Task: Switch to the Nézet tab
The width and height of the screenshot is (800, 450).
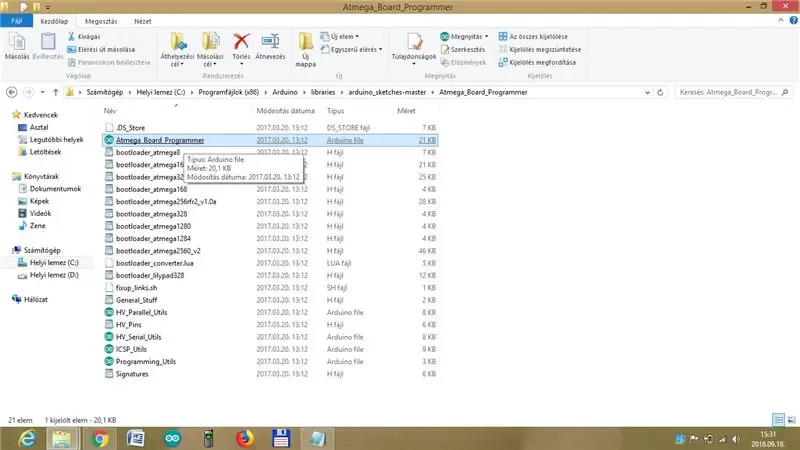Action: point(142,21)
